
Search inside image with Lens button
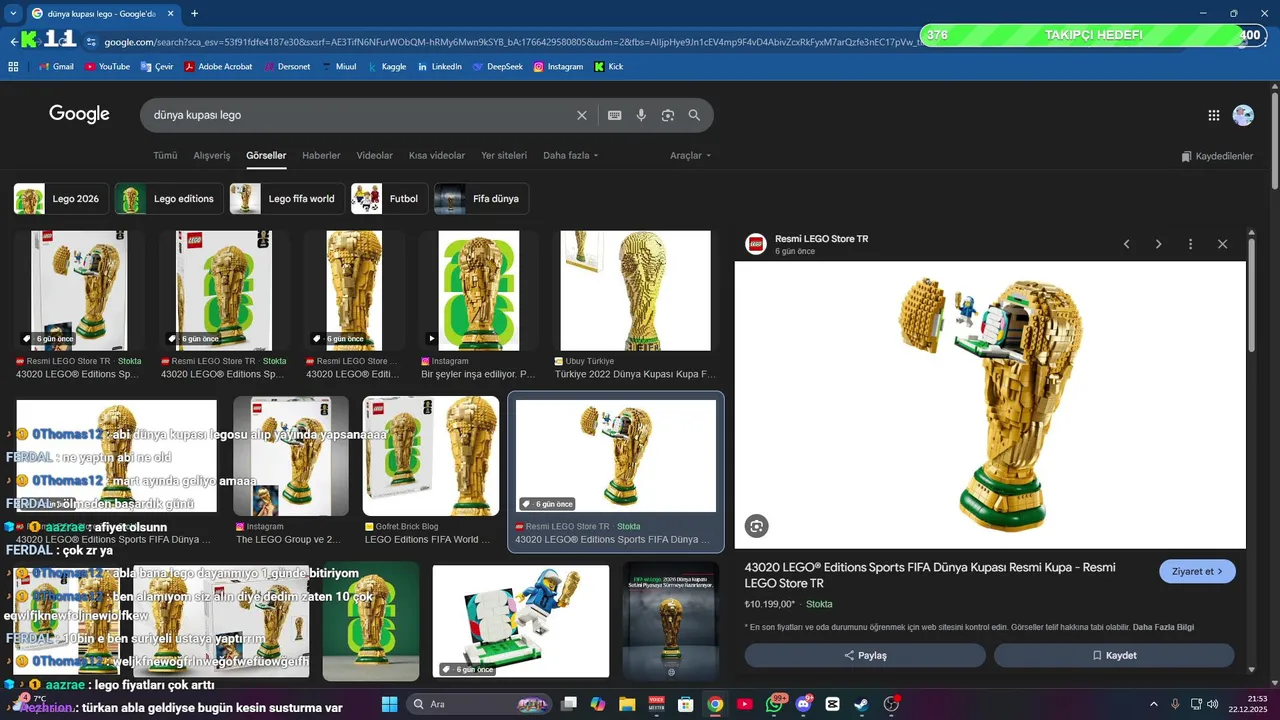tap(757, 526)
